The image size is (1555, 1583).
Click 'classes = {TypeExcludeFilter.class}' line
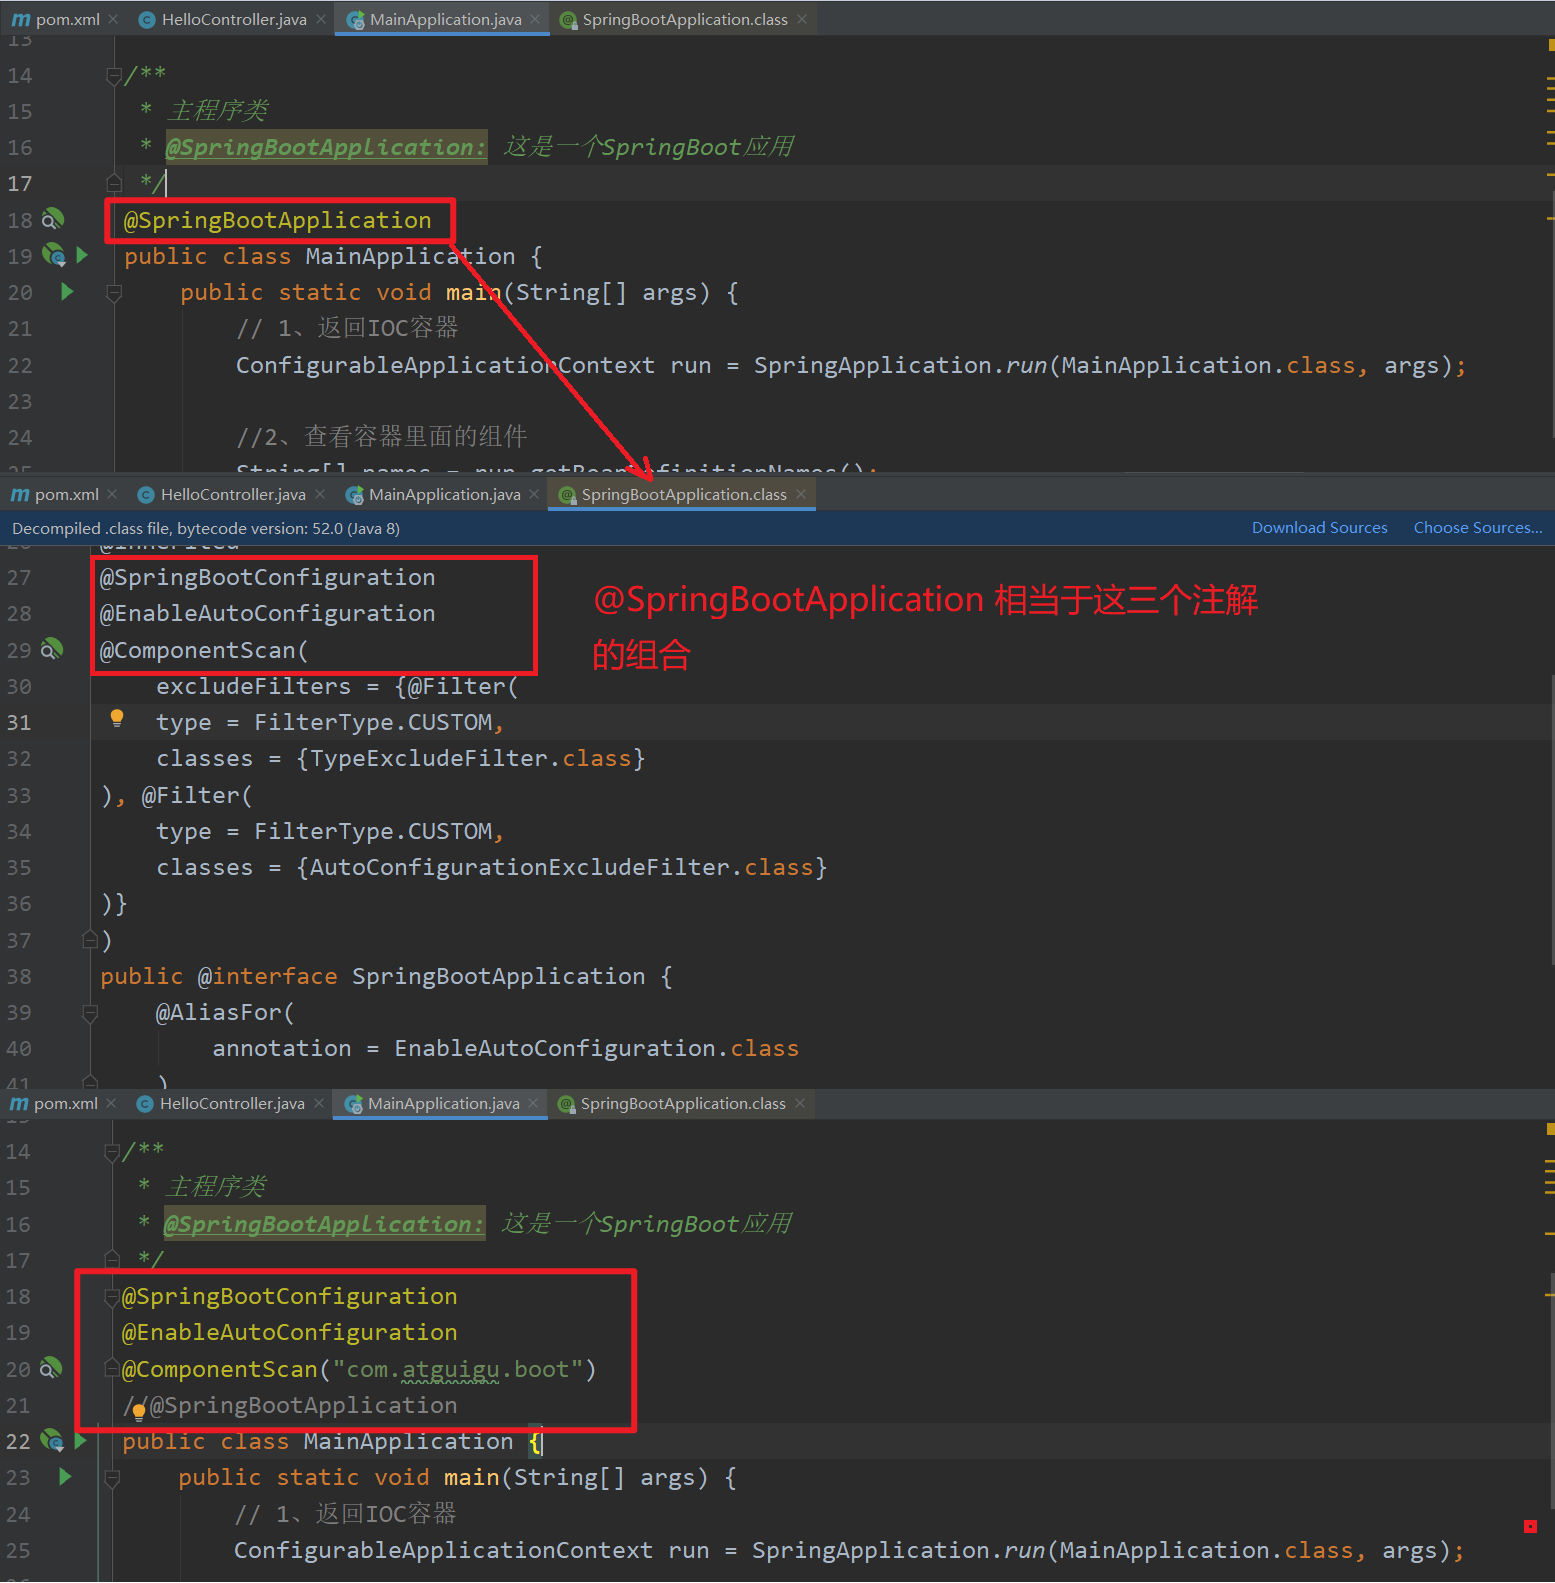tap(400, 758)
